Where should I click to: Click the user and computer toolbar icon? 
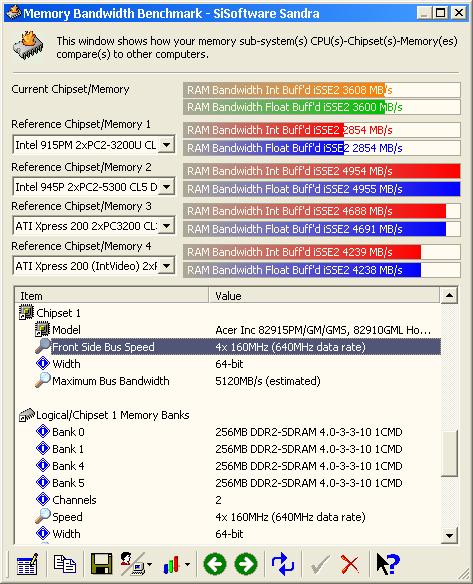coord(132,564)
